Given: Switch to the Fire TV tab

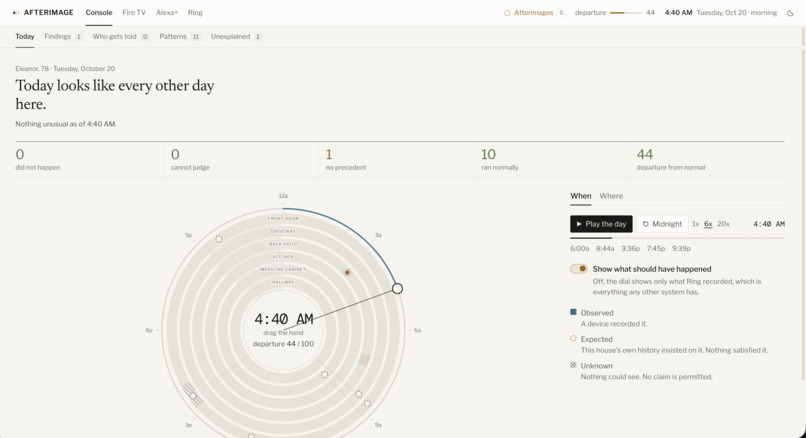Looking at the screenshot, I should [x=134, y=12].
